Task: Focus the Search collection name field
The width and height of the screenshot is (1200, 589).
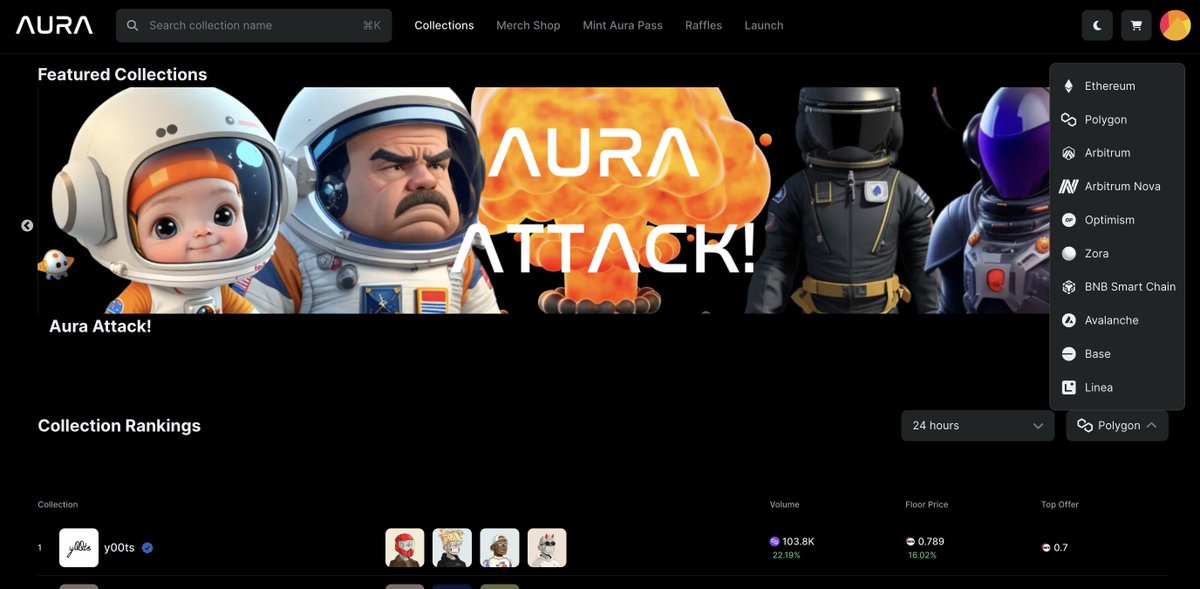Action: 254,25
